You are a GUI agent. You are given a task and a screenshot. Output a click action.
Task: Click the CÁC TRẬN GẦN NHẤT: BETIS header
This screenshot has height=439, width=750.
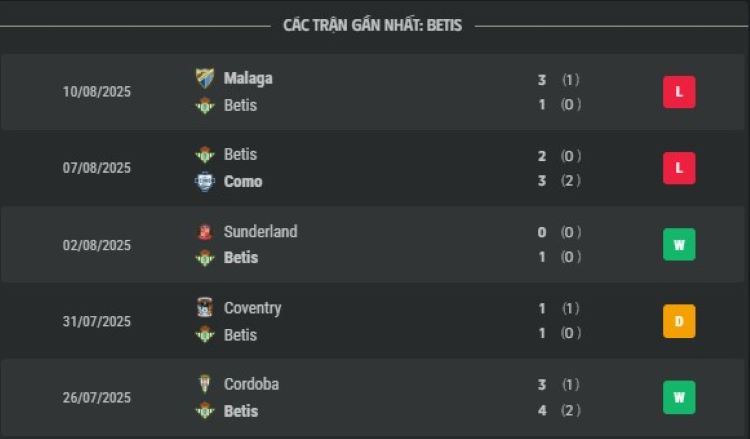click(x=373, y=25)
